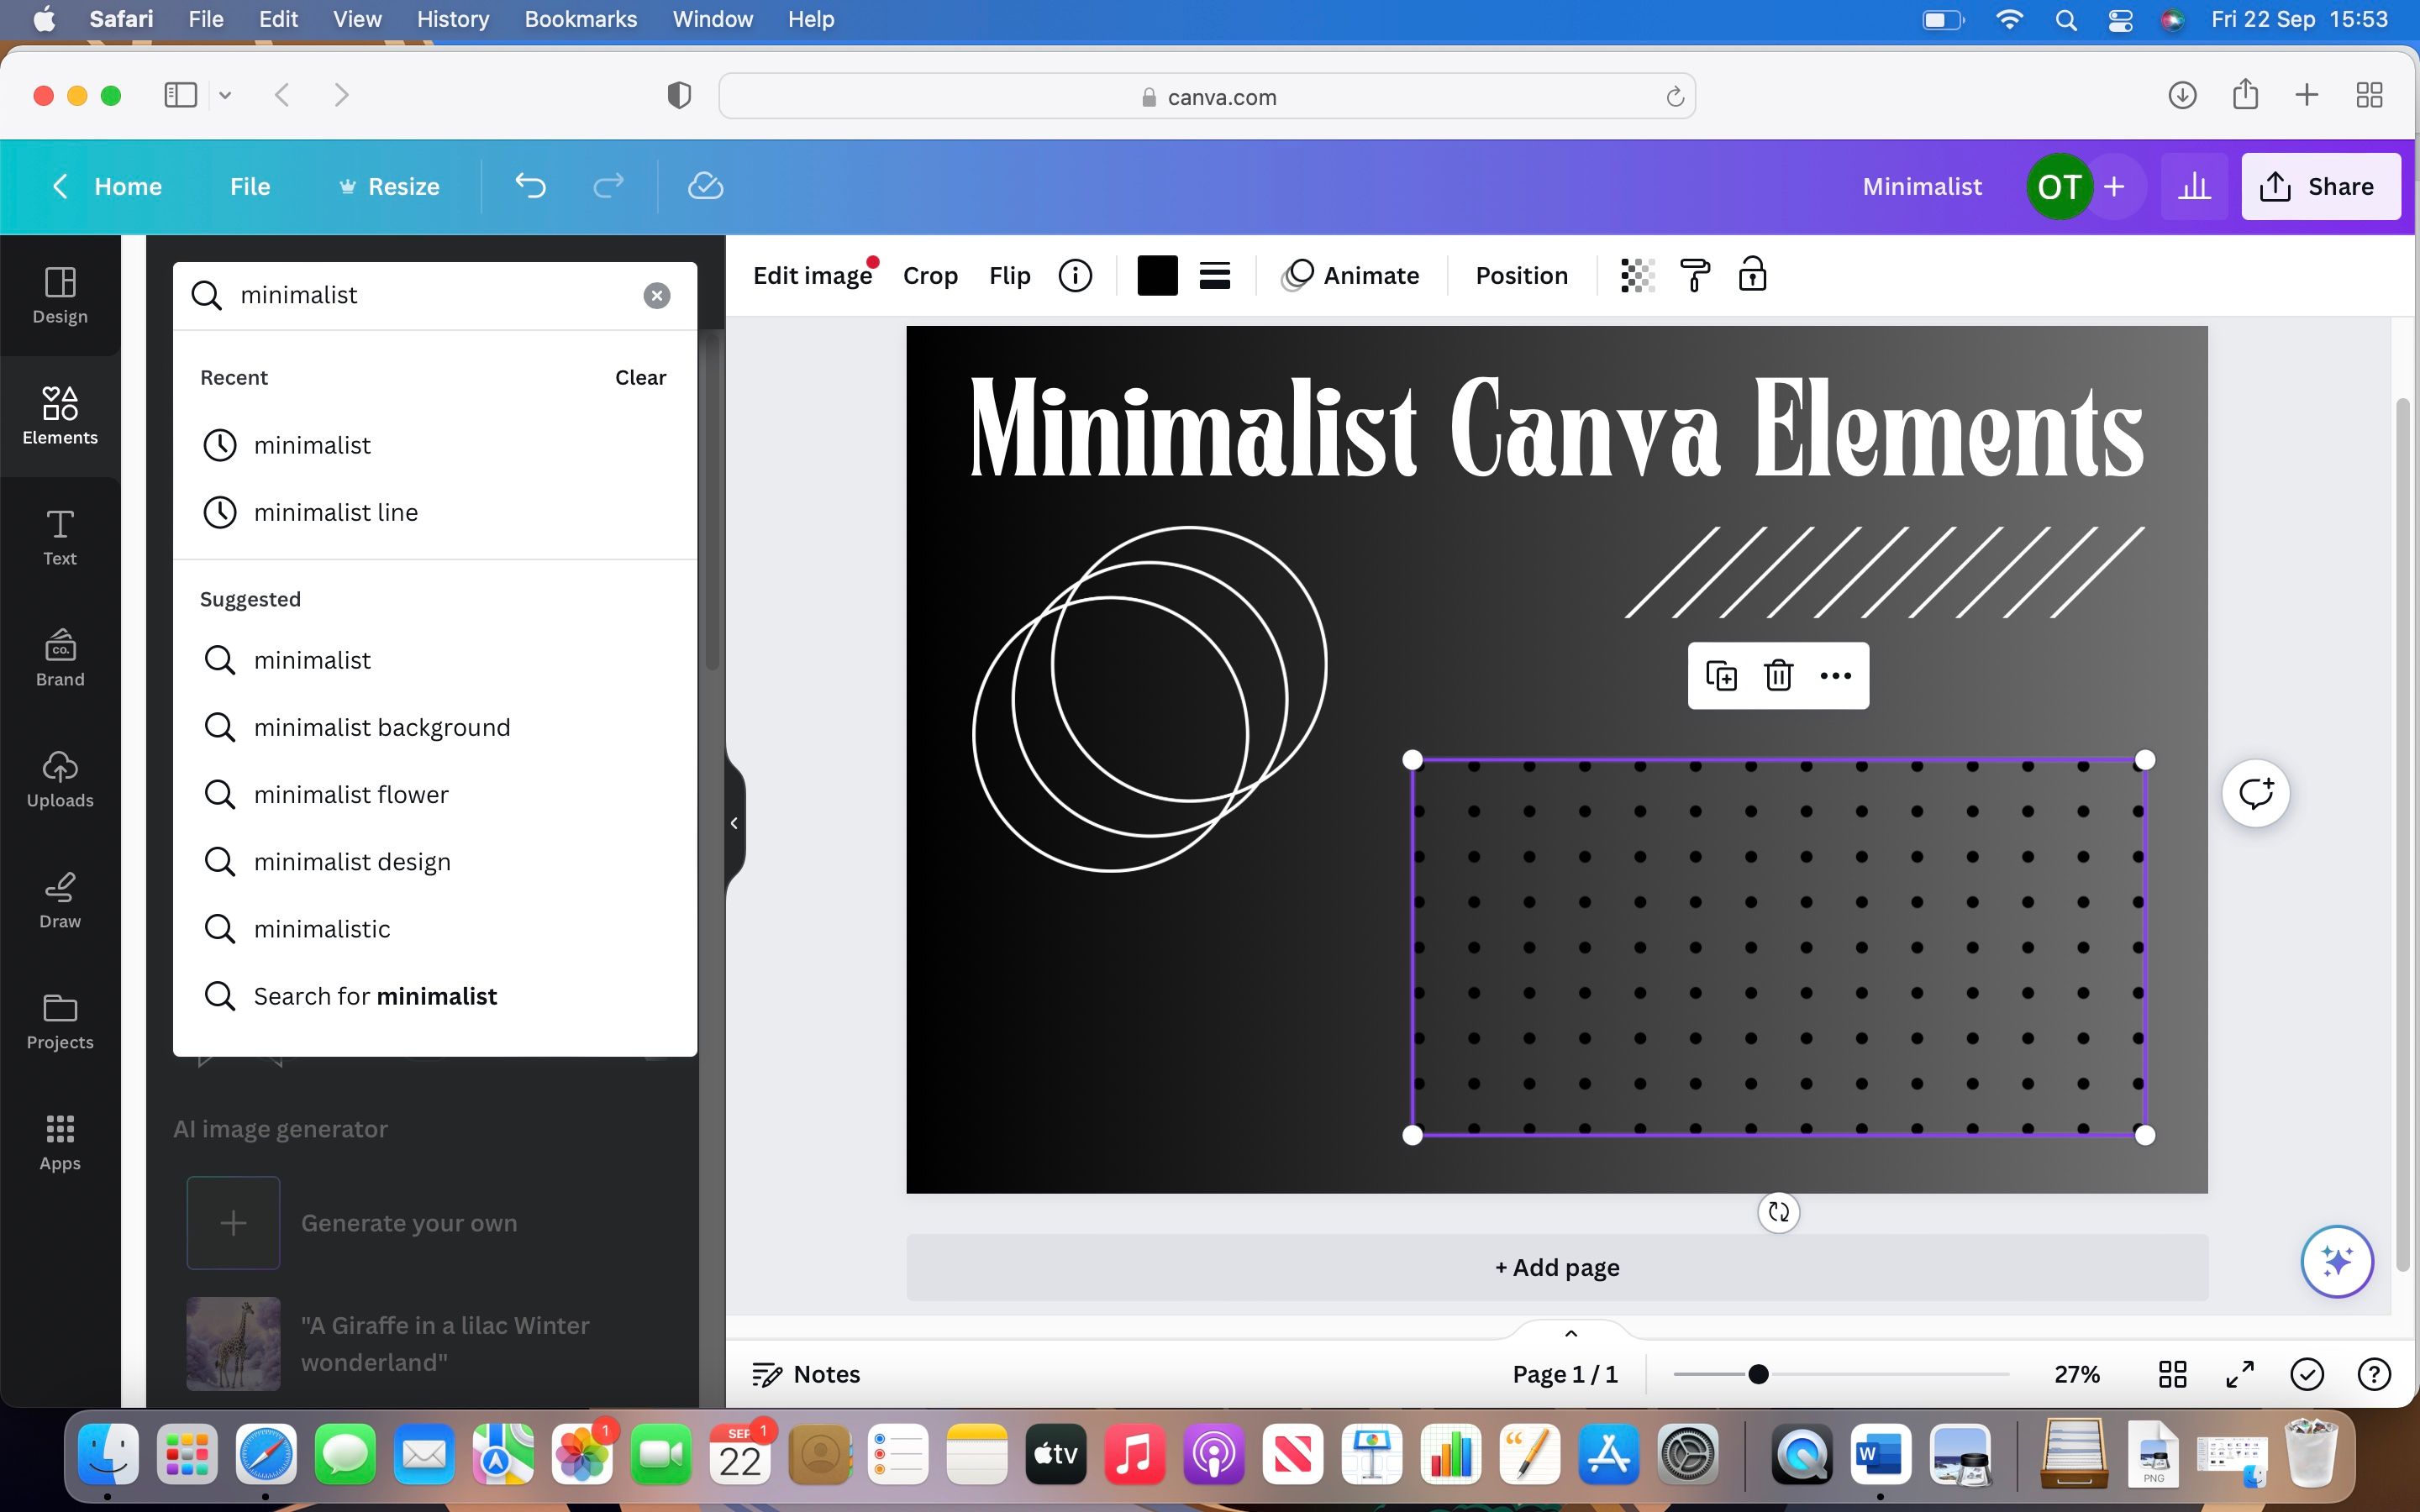Viewport: 2420px width, 1512px height.
Task: Open the more options ellipsis menu
Action: click(1835, 676)
